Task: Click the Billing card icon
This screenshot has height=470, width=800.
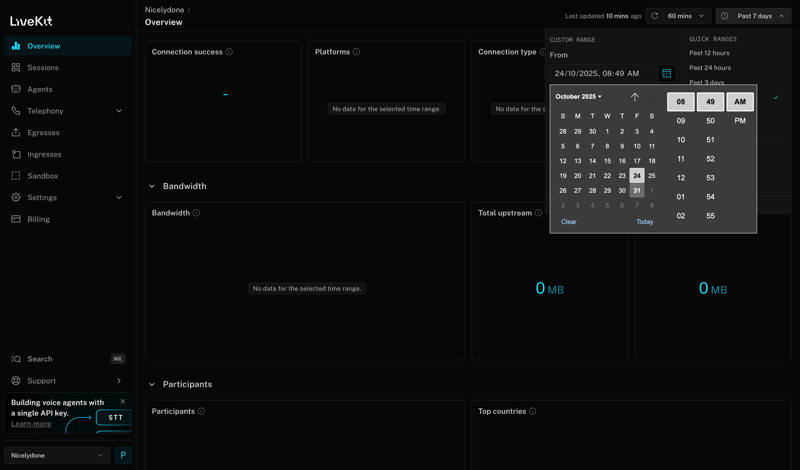Action: 16,219
